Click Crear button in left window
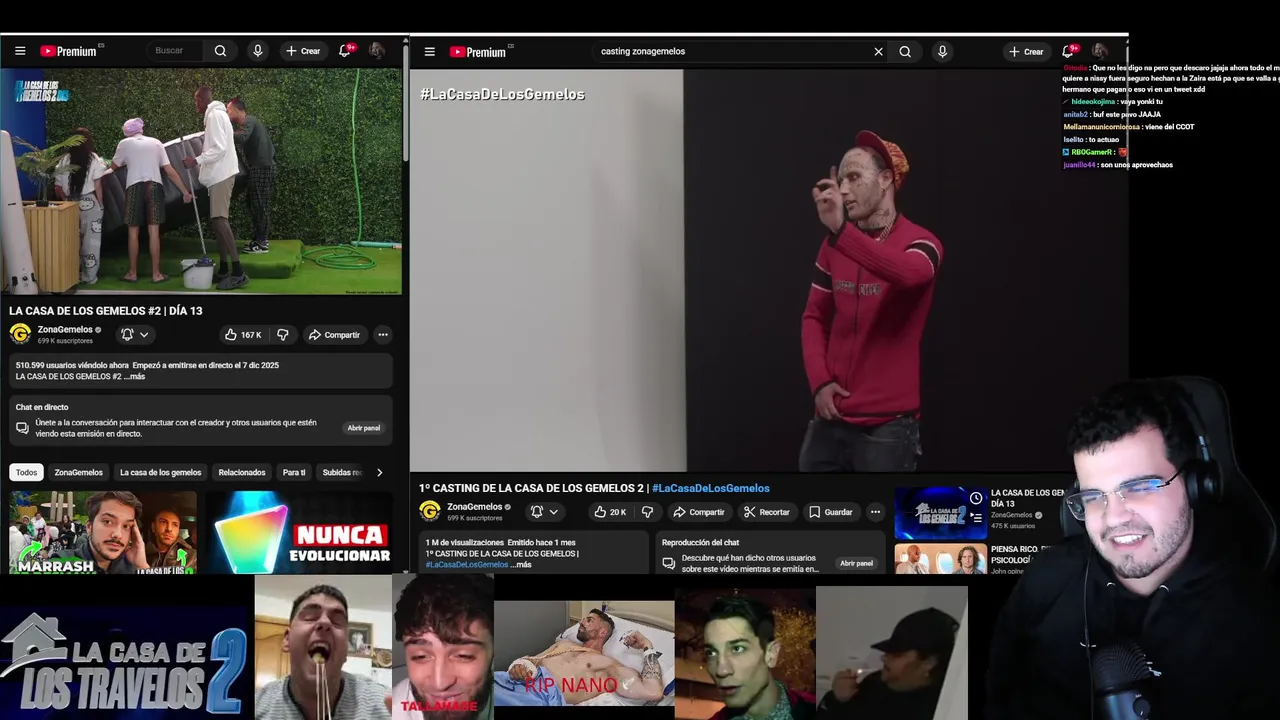Image resolution: width=1280 pixels, height=720 pixels. coord(303,51)
